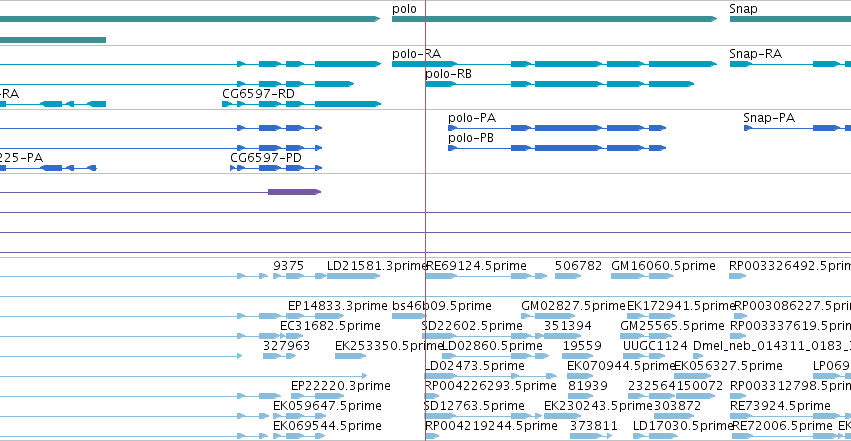Select RP004219244.5prime EST label
The width and height of the screenshot is (851, 441).
coord(491,426)
